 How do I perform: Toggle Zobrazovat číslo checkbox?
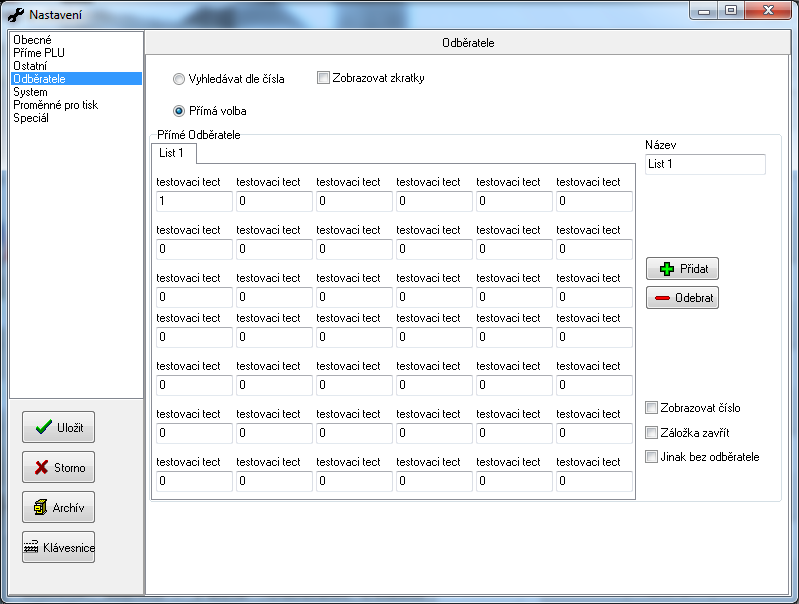[652, 408]
